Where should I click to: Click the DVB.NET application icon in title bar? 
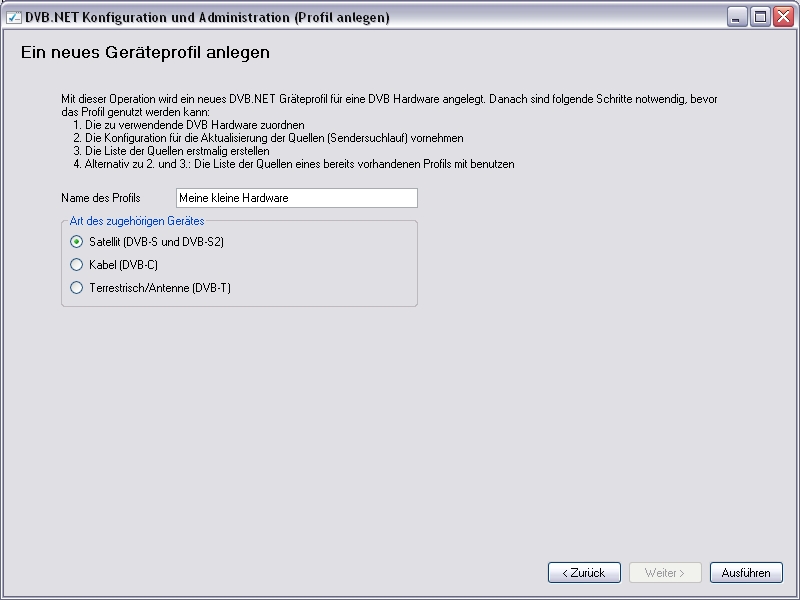(x=14, y=17)
